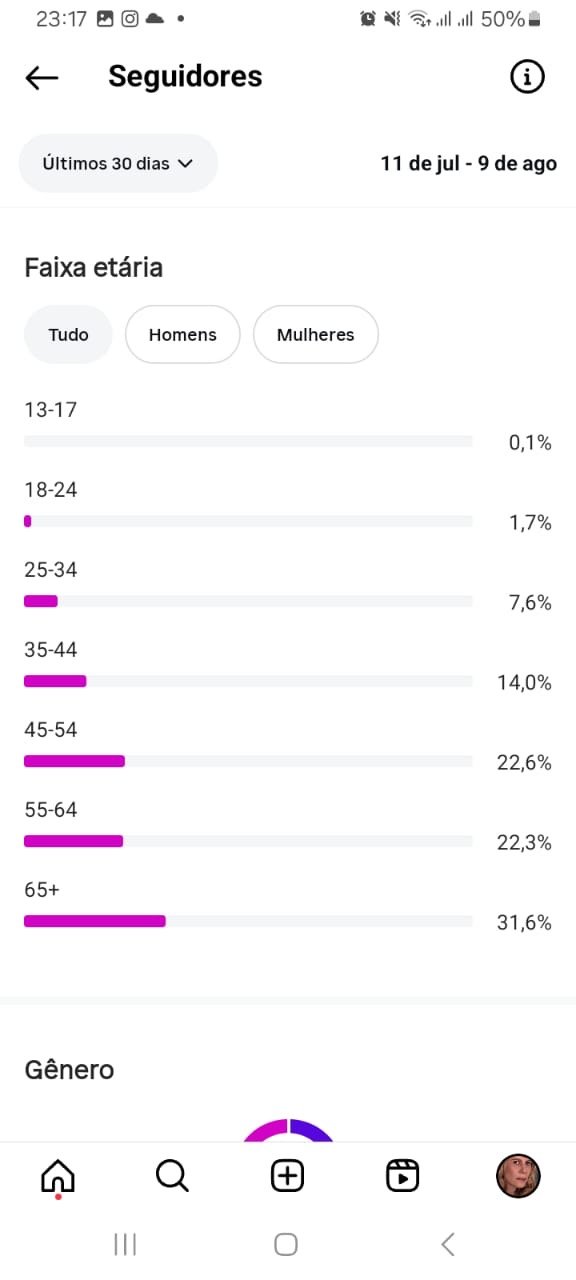
Task: Tap the back arrow icon
Action: (x=42, y=78)
